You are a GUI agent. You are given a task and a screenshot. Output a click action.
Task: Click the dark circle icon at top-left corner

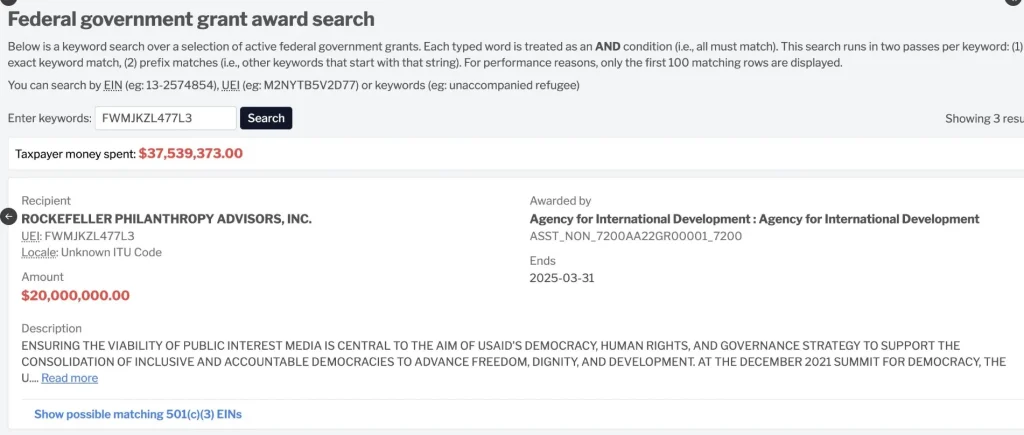9,2
